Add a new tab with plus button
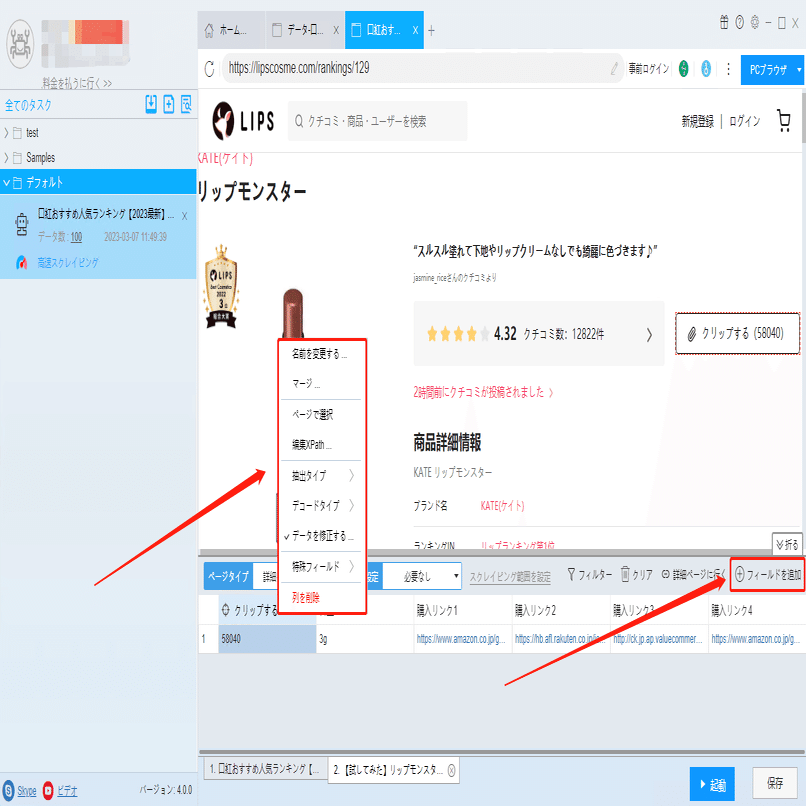 [x=431, y=31]
